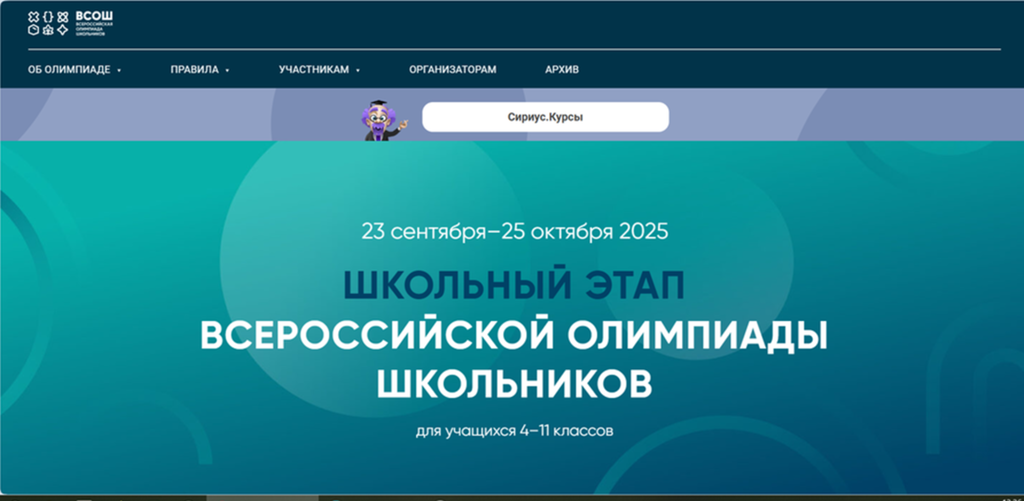The image size is (1024, 501).
Task: Open the Архив section
Action: pyautogui.click(x=561, y=70)
